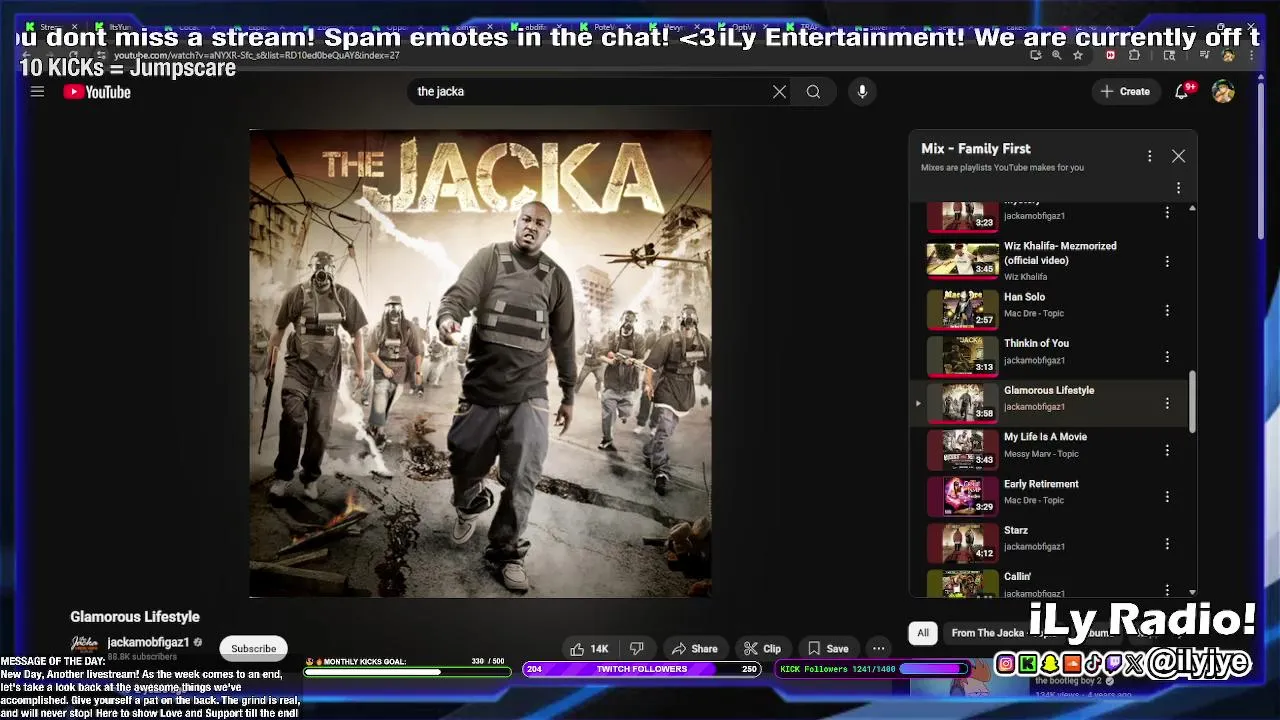
Task: Open options for My Life Is A Movie
Action: [x=1167, y=451]
